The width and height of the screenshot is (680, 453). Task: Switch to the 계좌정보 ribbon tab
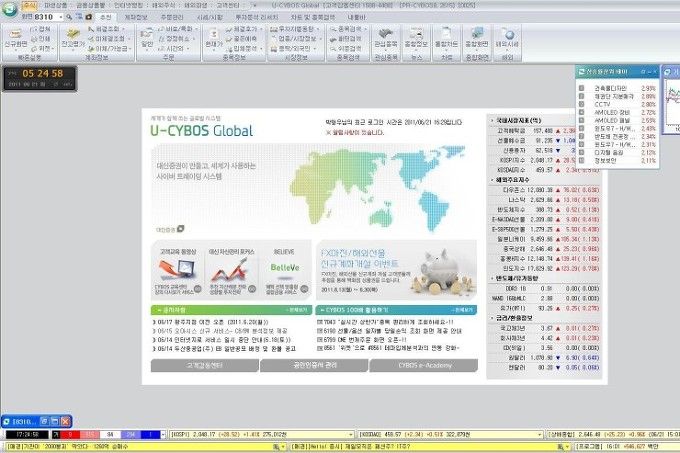pos(136,17)
